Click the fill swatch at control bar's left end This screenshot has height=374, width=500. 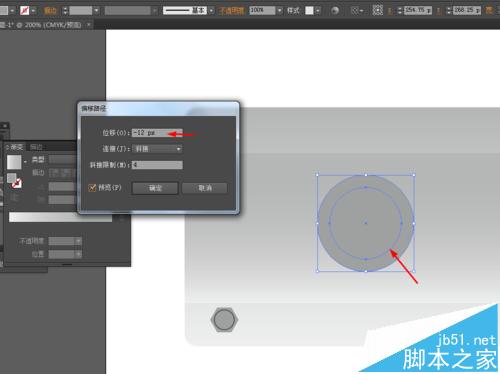pyautogui.click(x=3, y=10)
